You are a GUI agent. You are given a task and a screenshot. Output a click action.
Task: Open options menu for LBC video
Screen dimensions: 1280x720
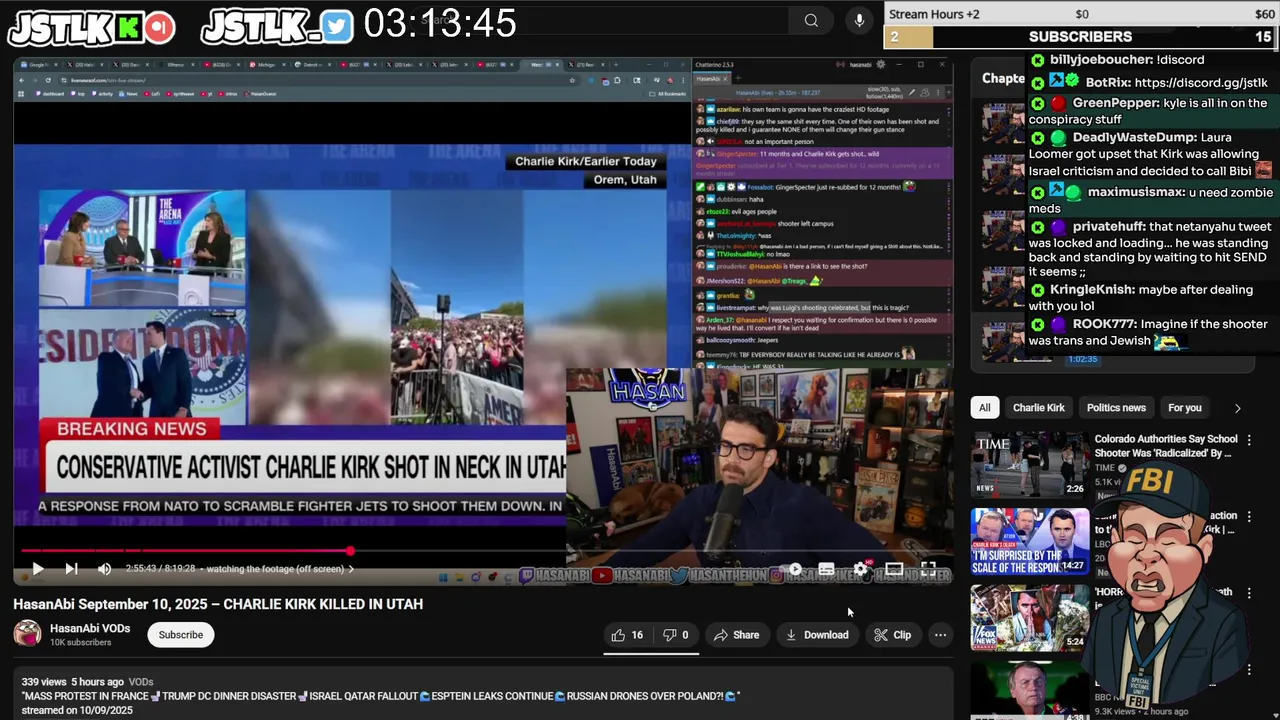click(x=1249, y=517)
